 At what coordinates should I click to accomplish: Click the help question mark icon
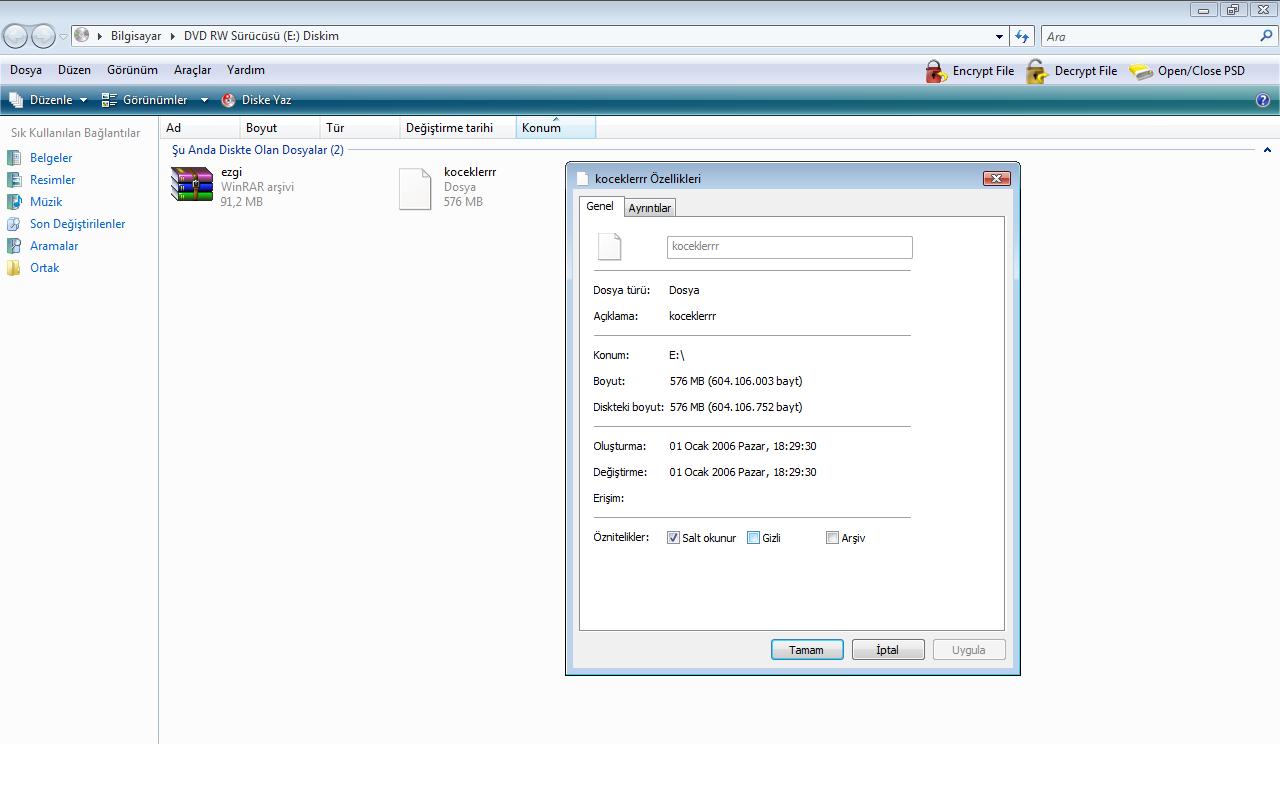(1263, 100)
